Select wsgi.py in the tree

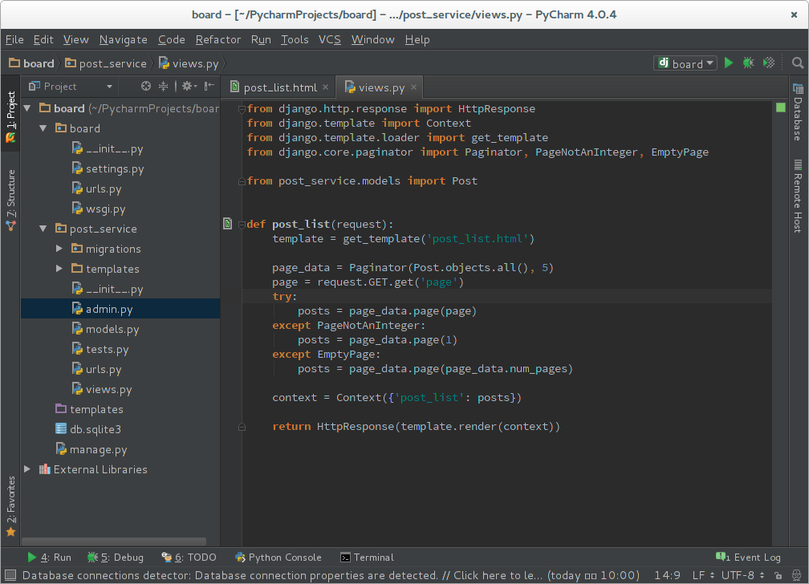coord(99,209)
